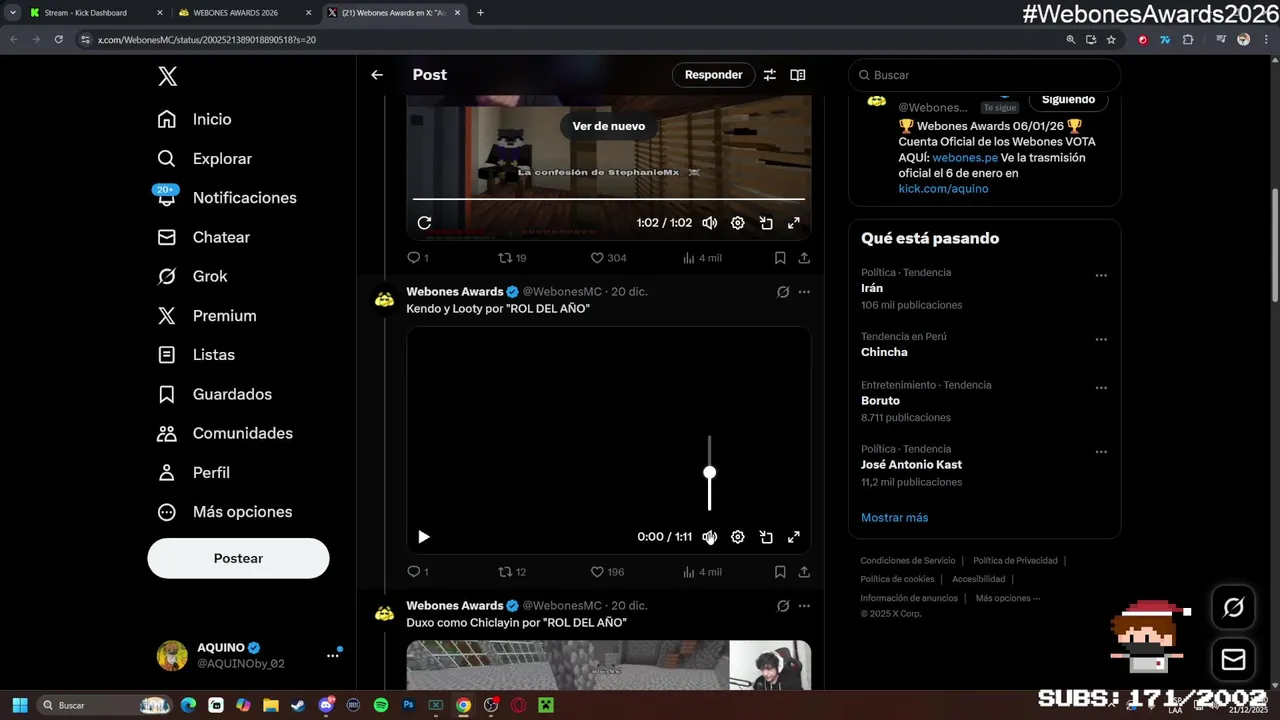Expand Más opciones menu
This screenshot has height=720, width=1280.
click(224, 512)
